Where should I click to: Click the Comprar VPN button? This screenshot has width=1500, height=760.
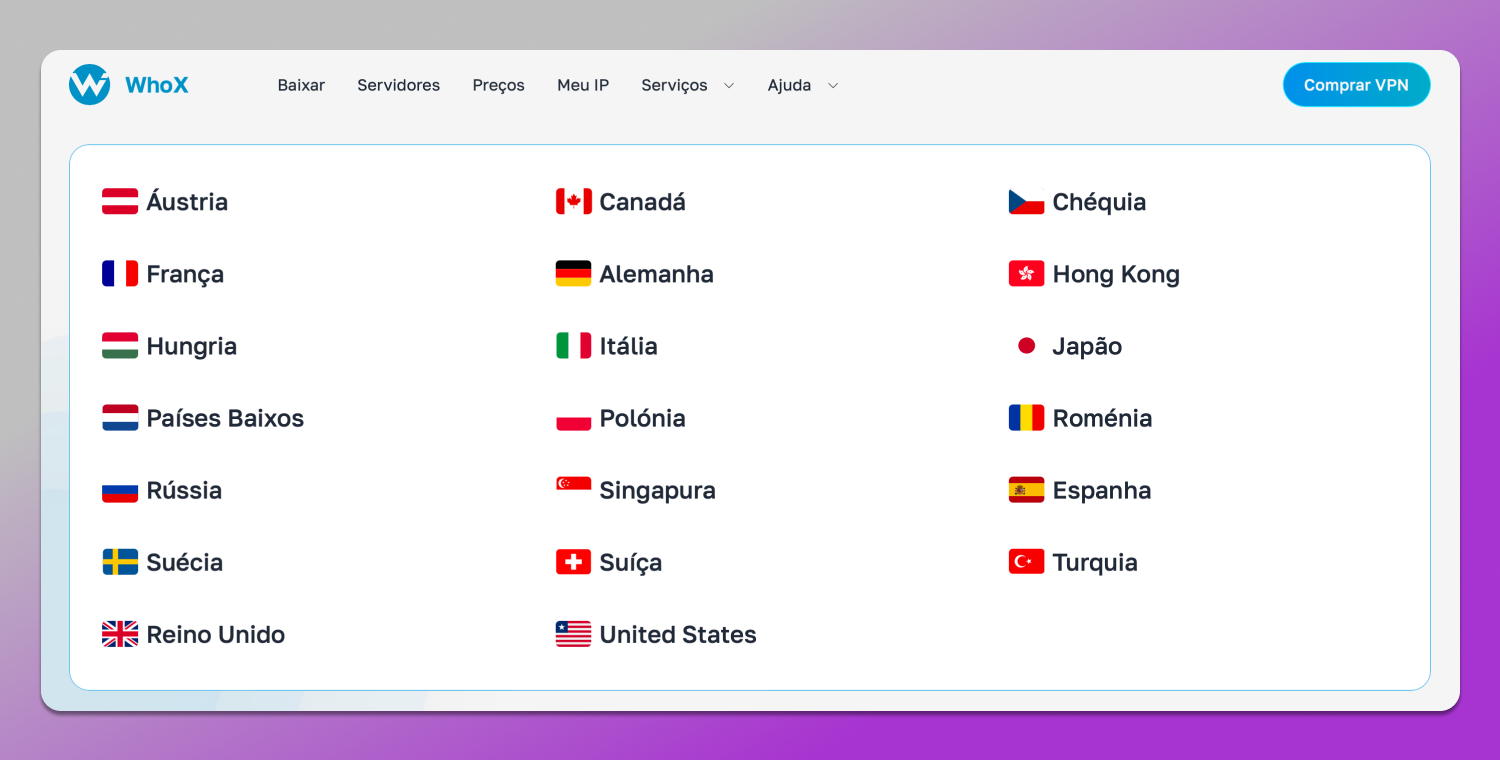point(1356,84)
